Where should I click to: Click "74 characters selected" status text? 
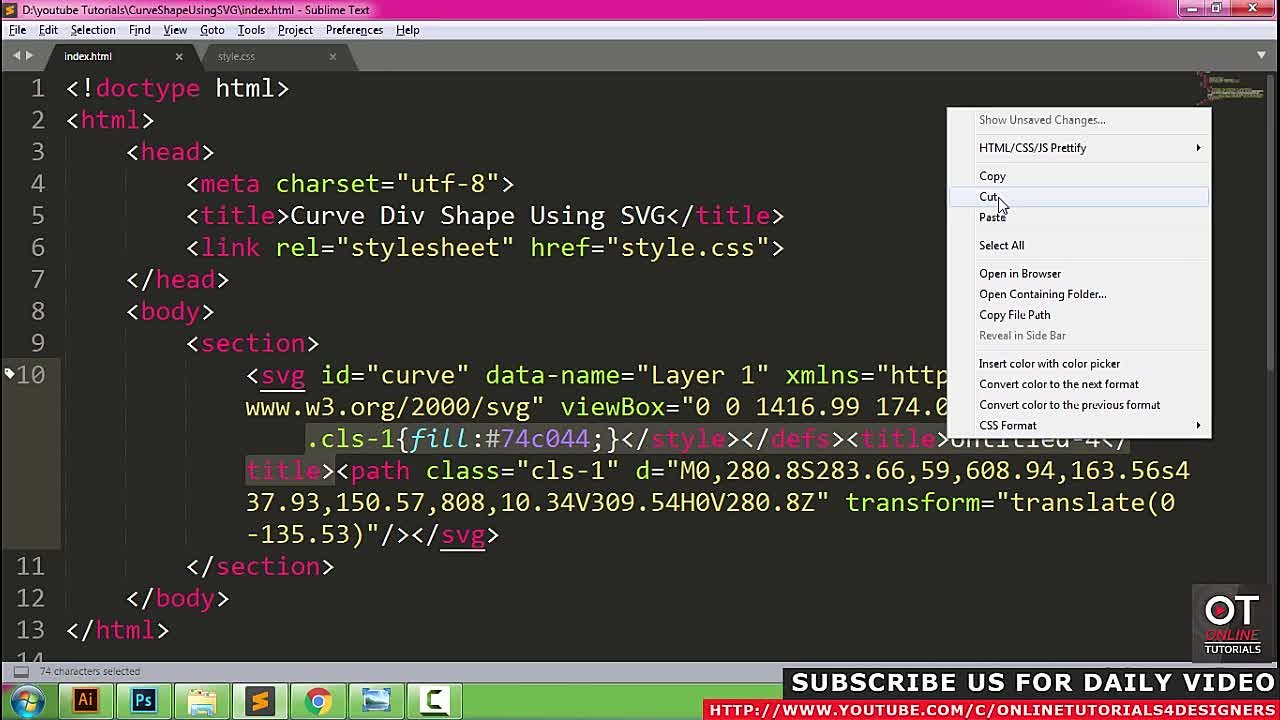click(x=90, y=671)
